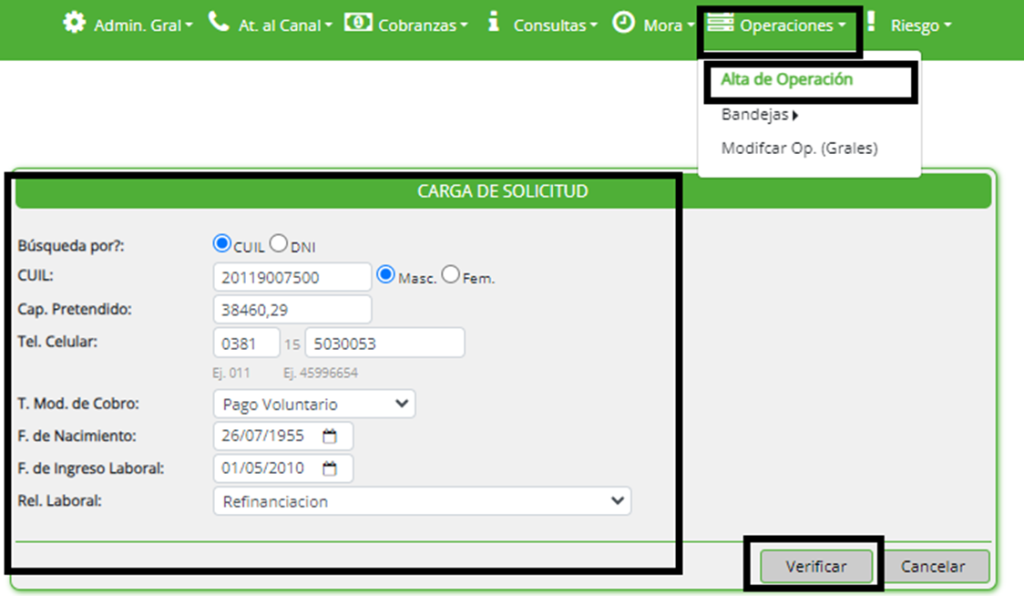Viewport: 1024px width, 596px height.
Task: Choose Modifcar Op. (Grales) from menu
Action: click(799, 148)
